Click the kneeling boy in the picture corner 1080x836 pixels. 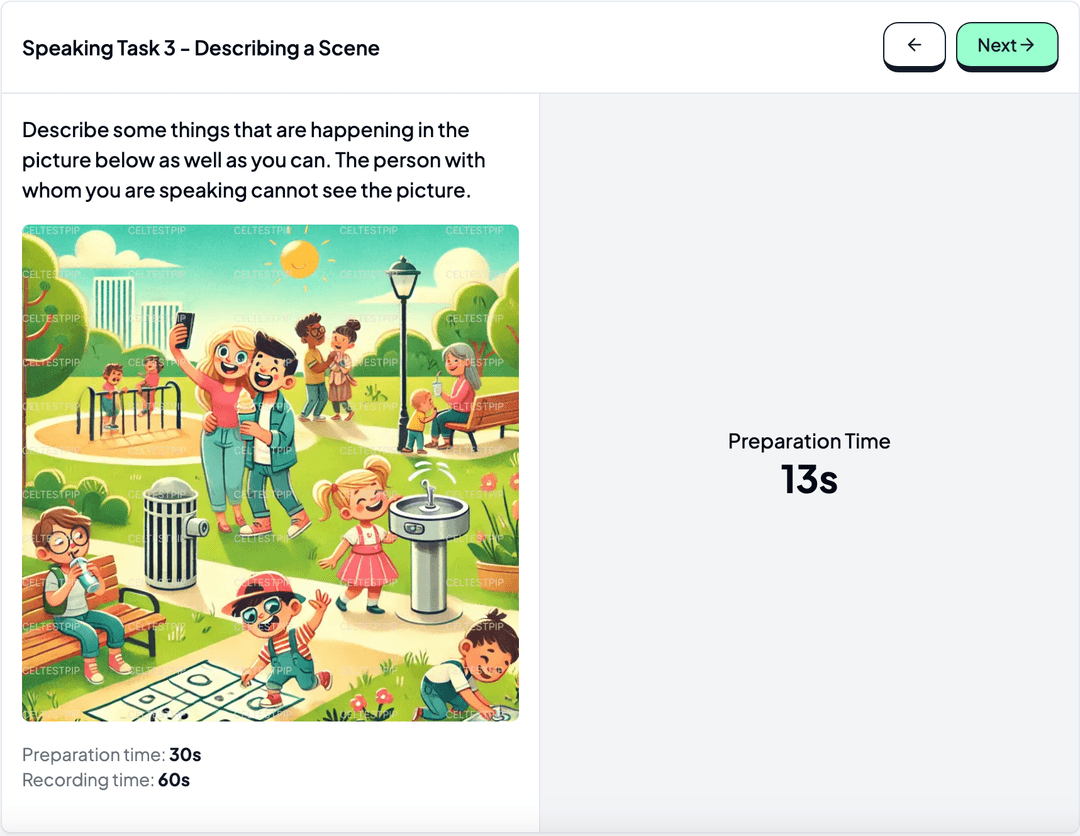470,665
